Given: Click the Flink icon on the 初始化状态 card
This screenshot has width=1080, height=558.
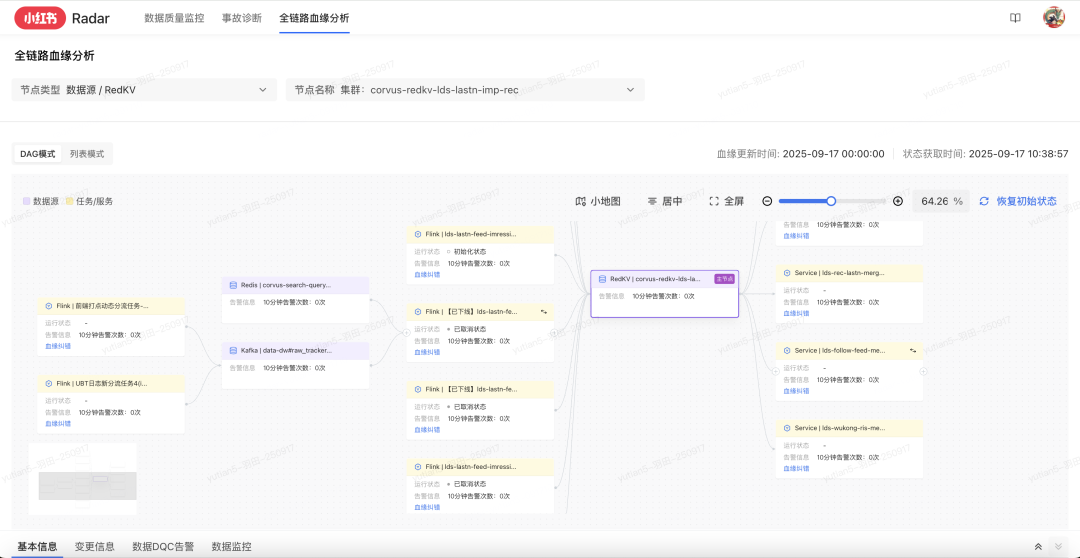Looking at the screenshot, I should [418, 234].
